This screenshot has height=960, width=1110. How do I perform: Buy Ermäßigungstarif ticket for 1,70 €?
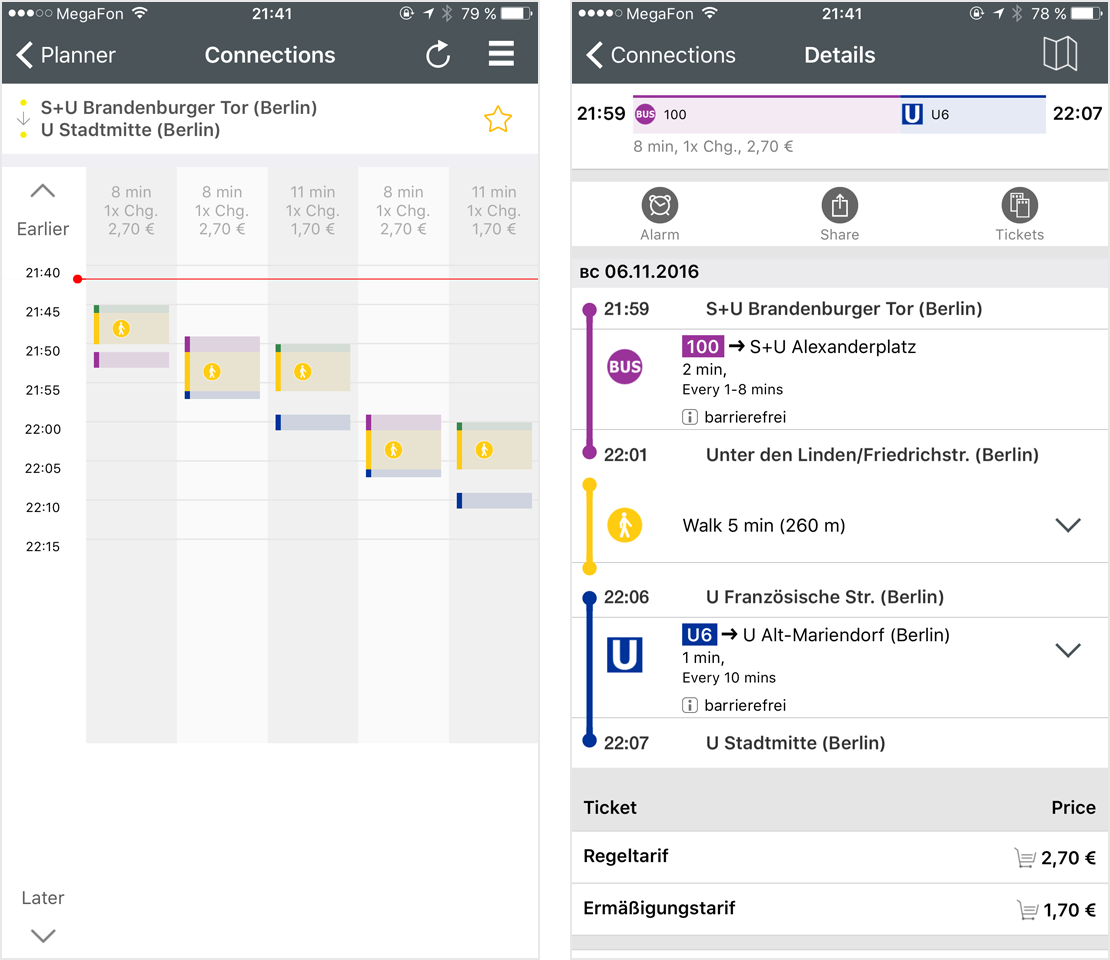(x=840, y=909)
